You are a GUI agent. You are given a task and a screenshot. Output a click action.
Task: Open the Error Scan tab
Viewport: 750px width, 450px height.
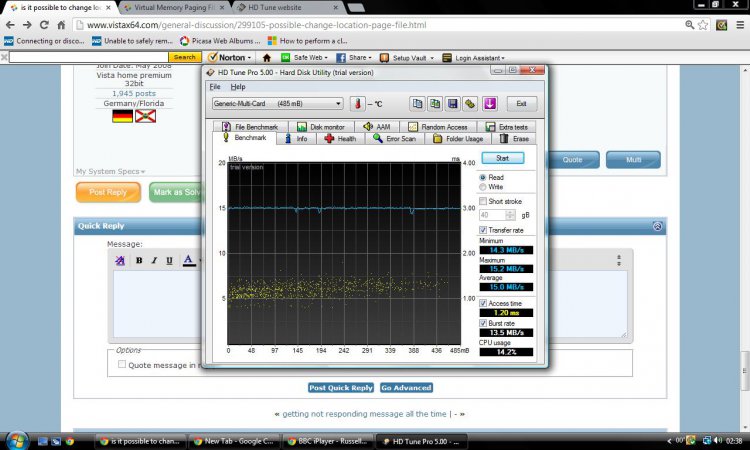395,139
